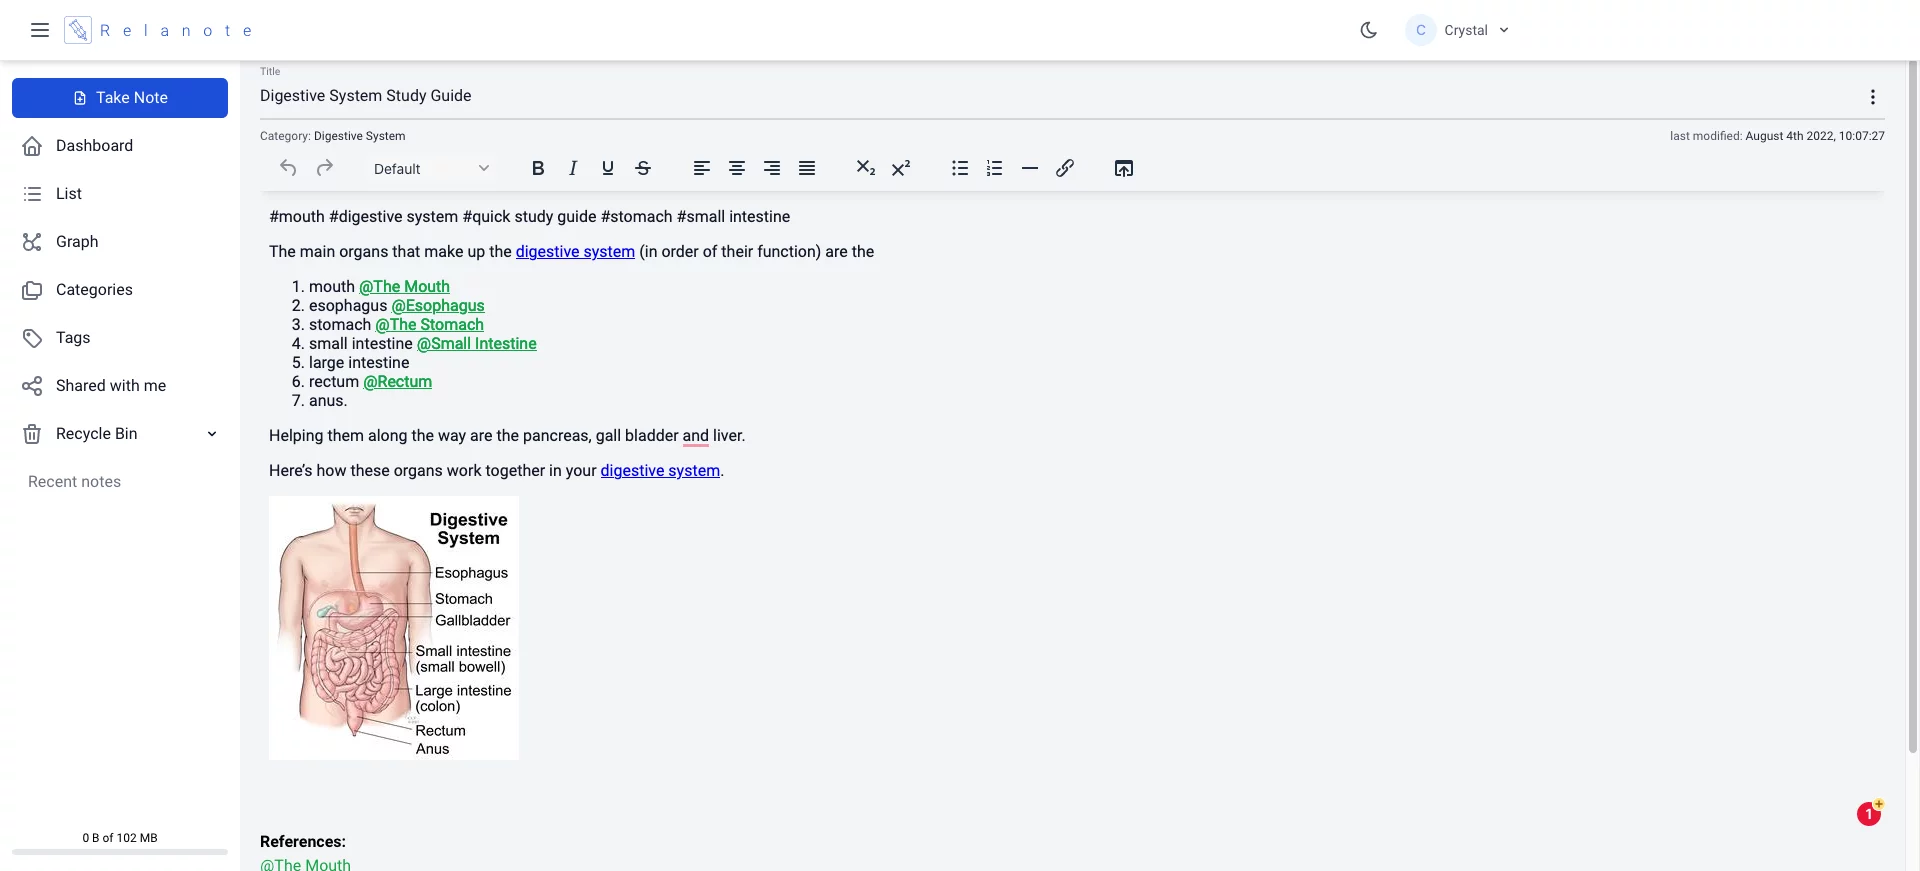Click the Bold formatting icon
This screenshot has height=871, width=1920.
tap(538, 168)
